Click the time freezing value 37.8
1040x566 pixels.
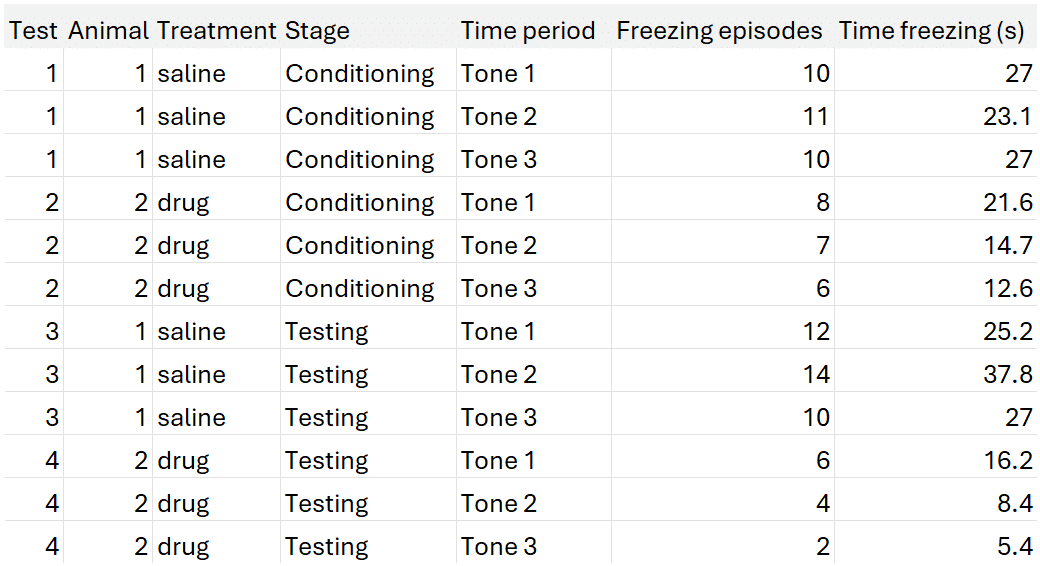1007,375
